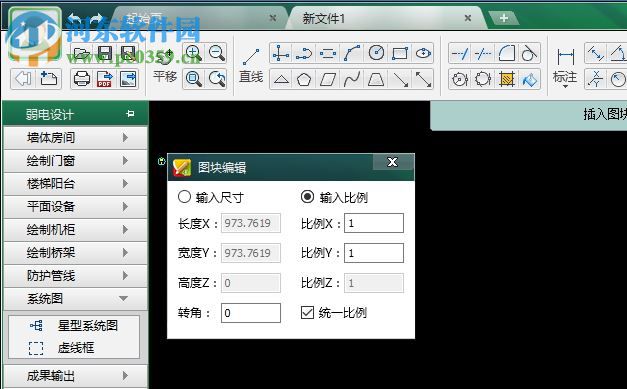The image size is (627, 389).
Task: Click the save-as floppy with pencil icon
Action: (128, 54)
